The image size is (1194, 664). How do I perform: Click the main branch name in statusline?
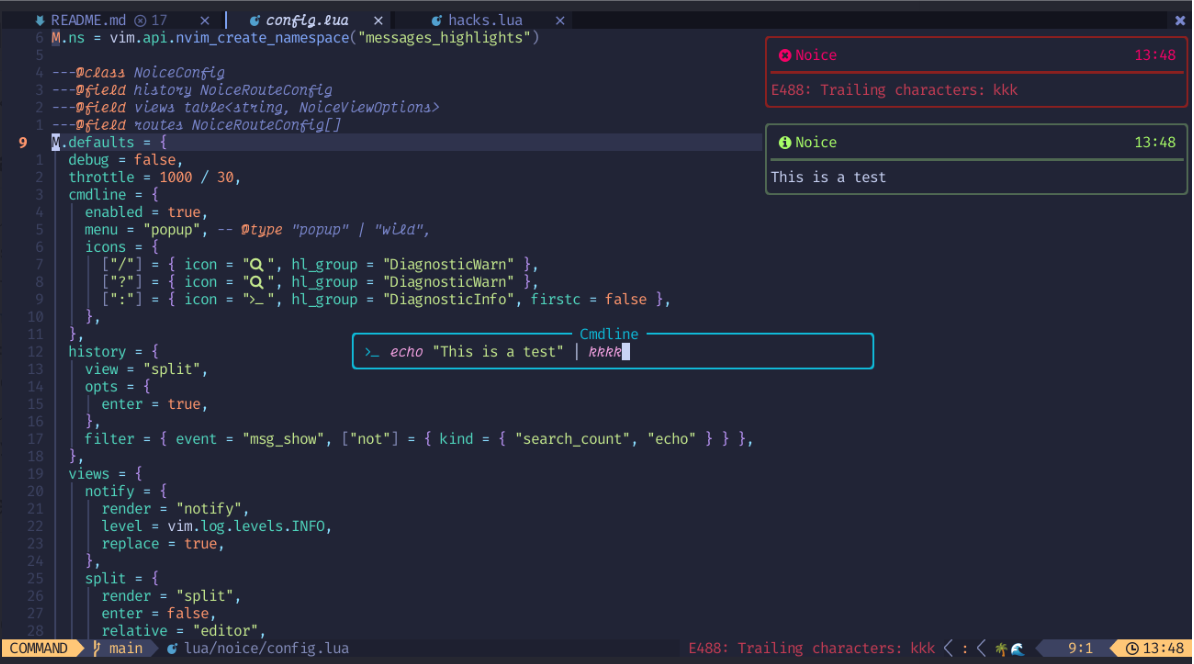pyautogui.click(x=126, y=648)
